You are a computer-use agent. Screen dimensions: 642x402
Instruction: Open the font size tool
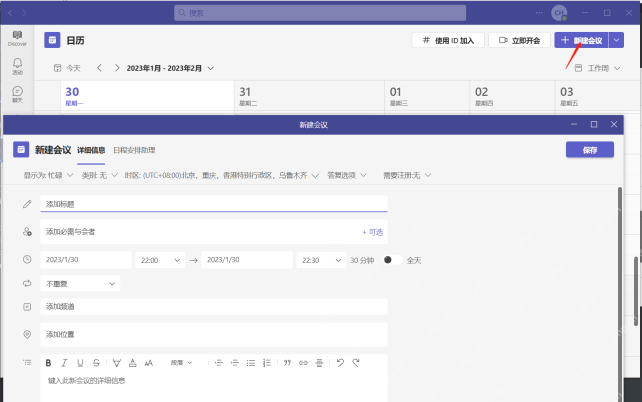(149, 363)
